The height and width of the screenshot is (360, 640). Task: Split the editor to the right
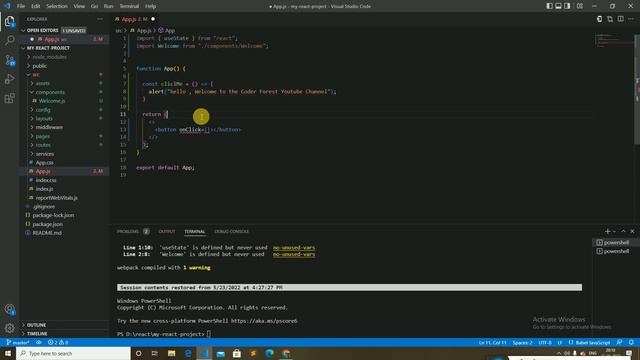click(x=620, y=19)
